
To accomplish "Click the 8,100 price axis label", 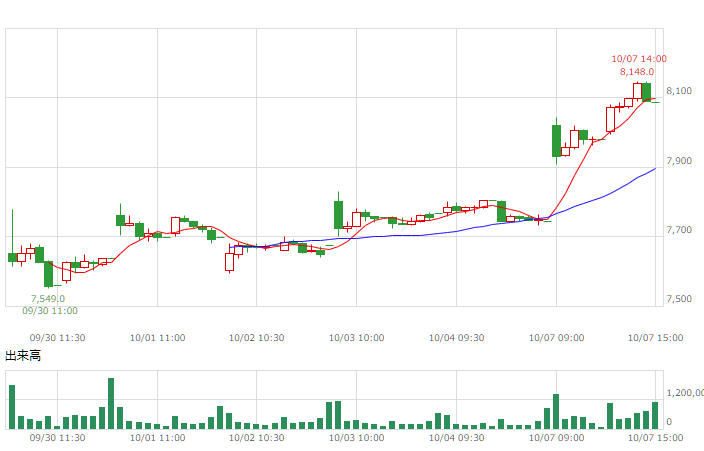I will 679,91.
